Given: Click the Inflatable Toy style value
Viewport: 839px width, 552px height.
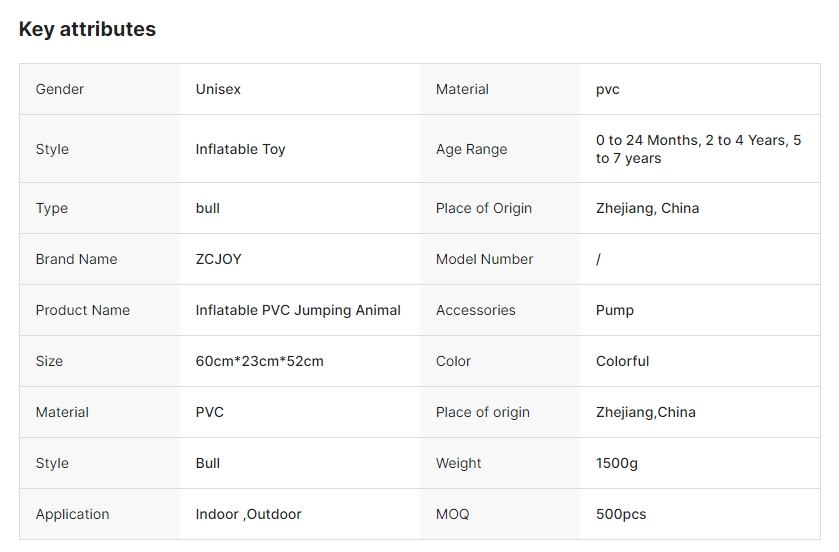Looking at the screenshot, I should (240, 149).
